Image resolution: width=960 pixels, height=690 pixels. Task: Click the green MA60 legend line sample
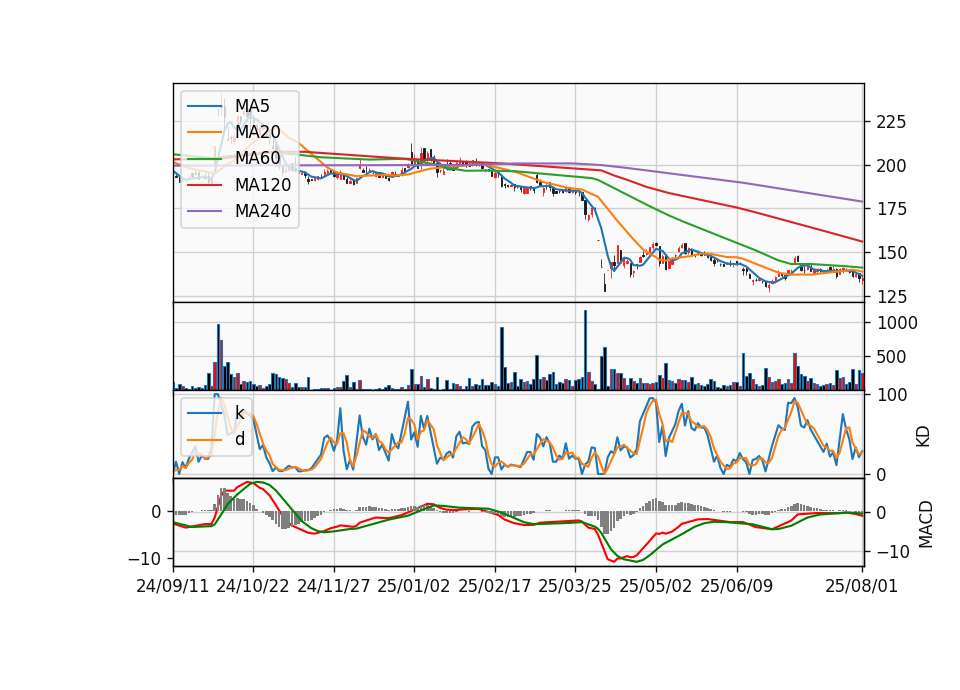pyautogui.click(x=204, y=159)
